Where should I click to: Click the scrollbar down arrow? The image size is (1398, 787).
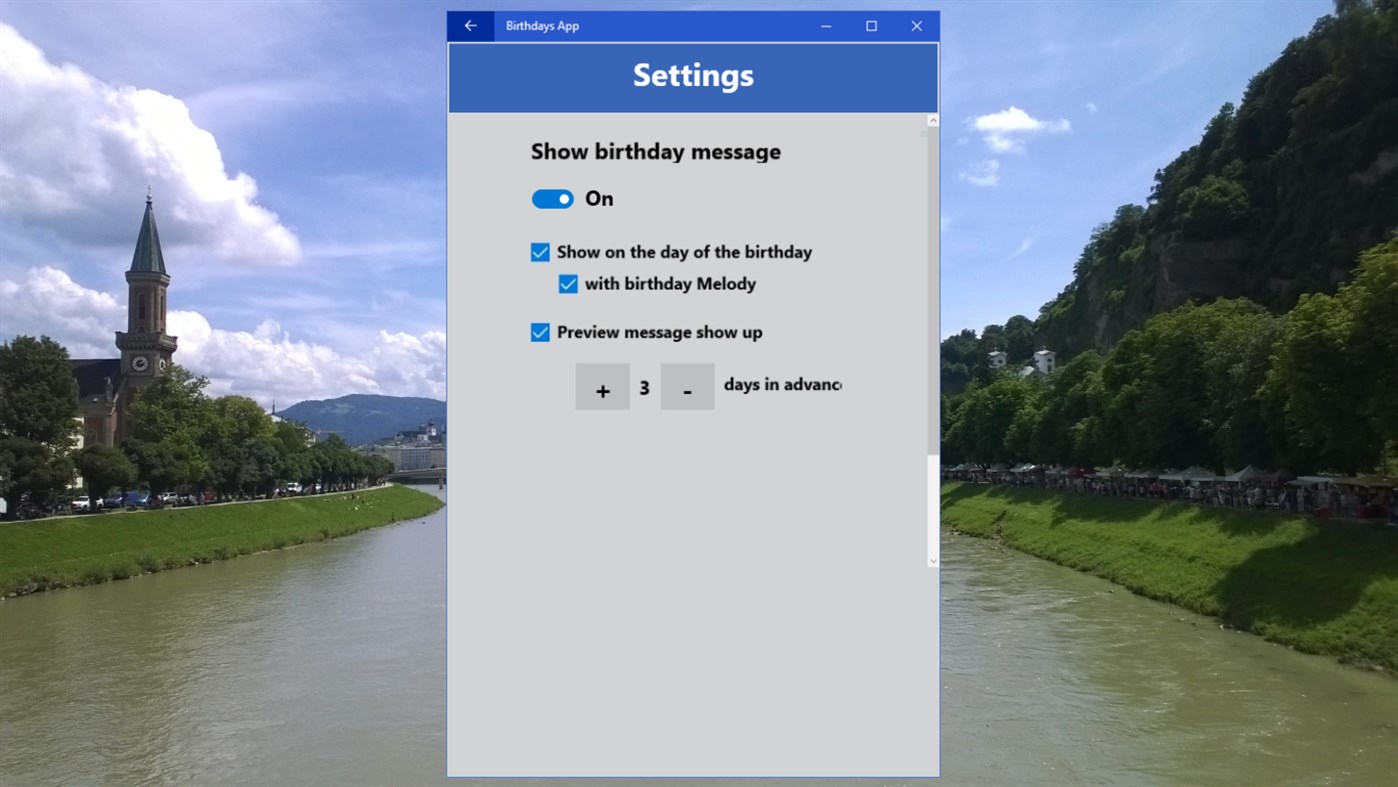tap(931, 560)
